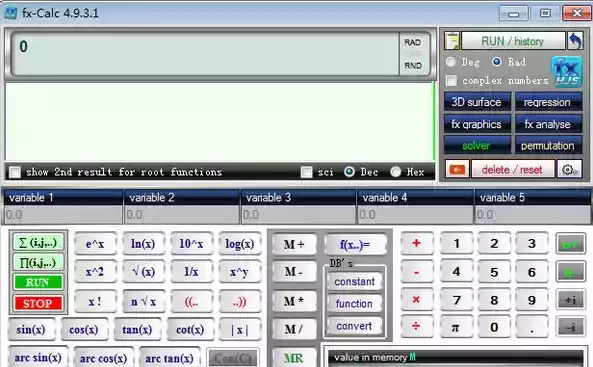Click the delete / reset button
593x367 pixels.
(512, 170)
